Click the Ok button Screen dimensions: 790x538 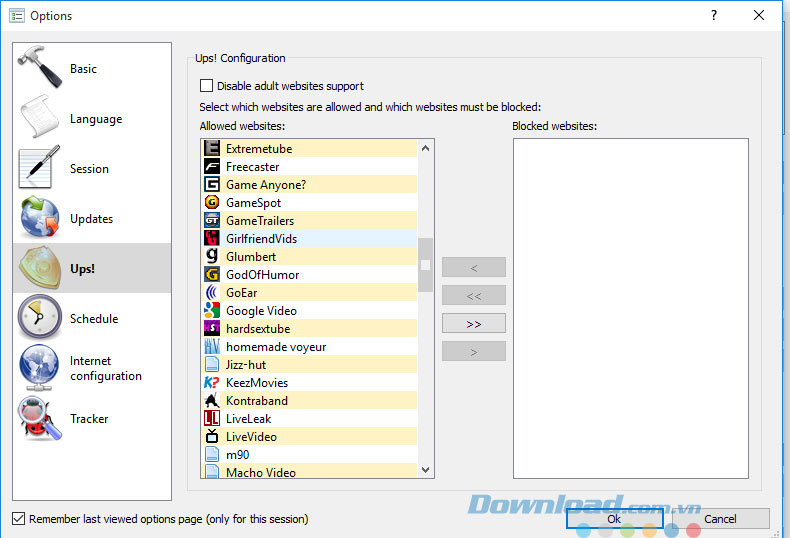tap(613, 519)
